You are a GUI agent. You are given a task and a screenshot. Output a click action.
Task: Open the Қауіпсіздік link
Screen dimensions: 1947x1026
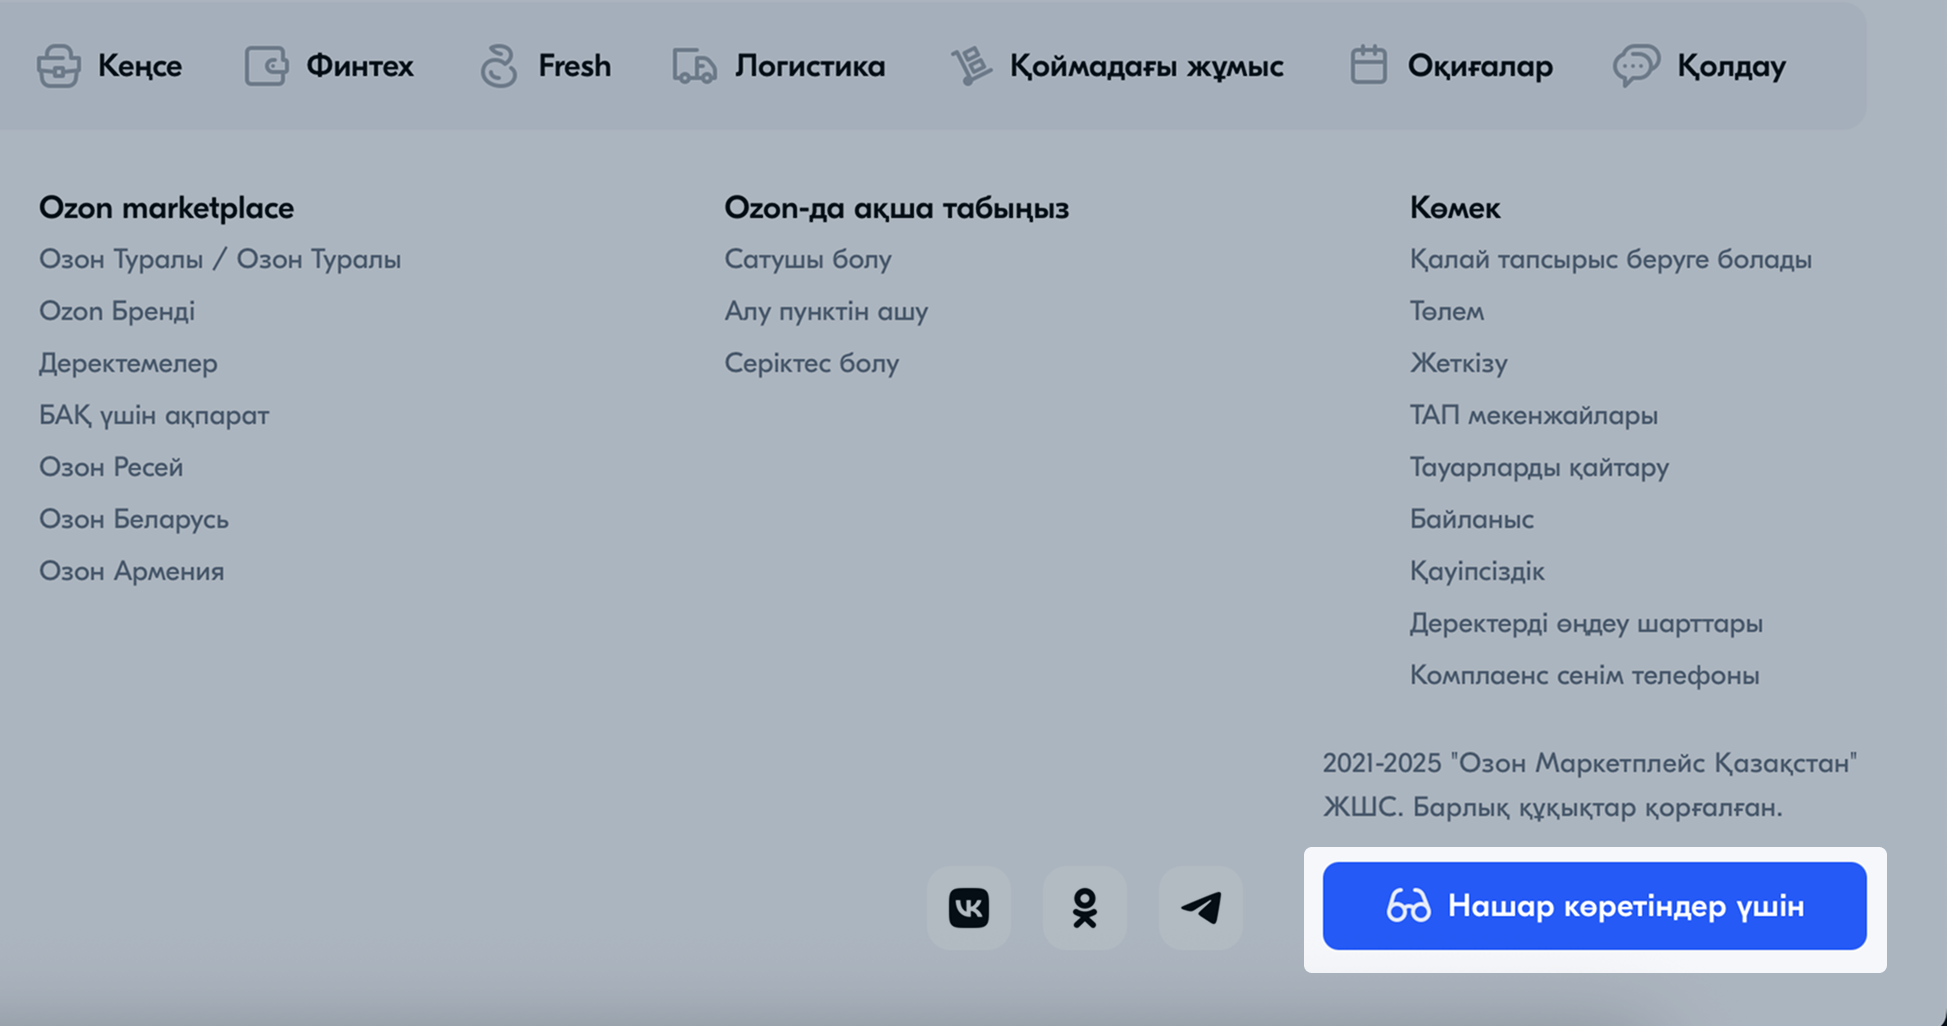[x=1477, y=571]
